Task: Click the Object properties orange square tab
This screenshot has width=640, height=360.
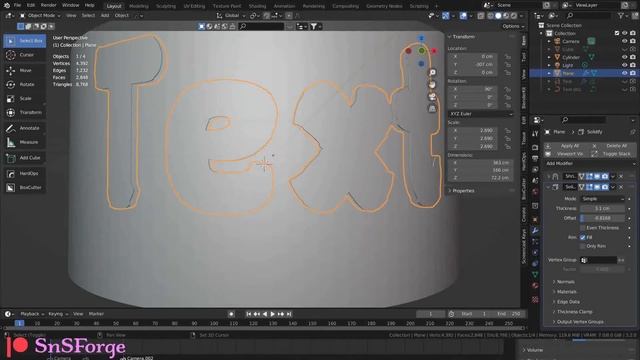Action: [535, 220]
